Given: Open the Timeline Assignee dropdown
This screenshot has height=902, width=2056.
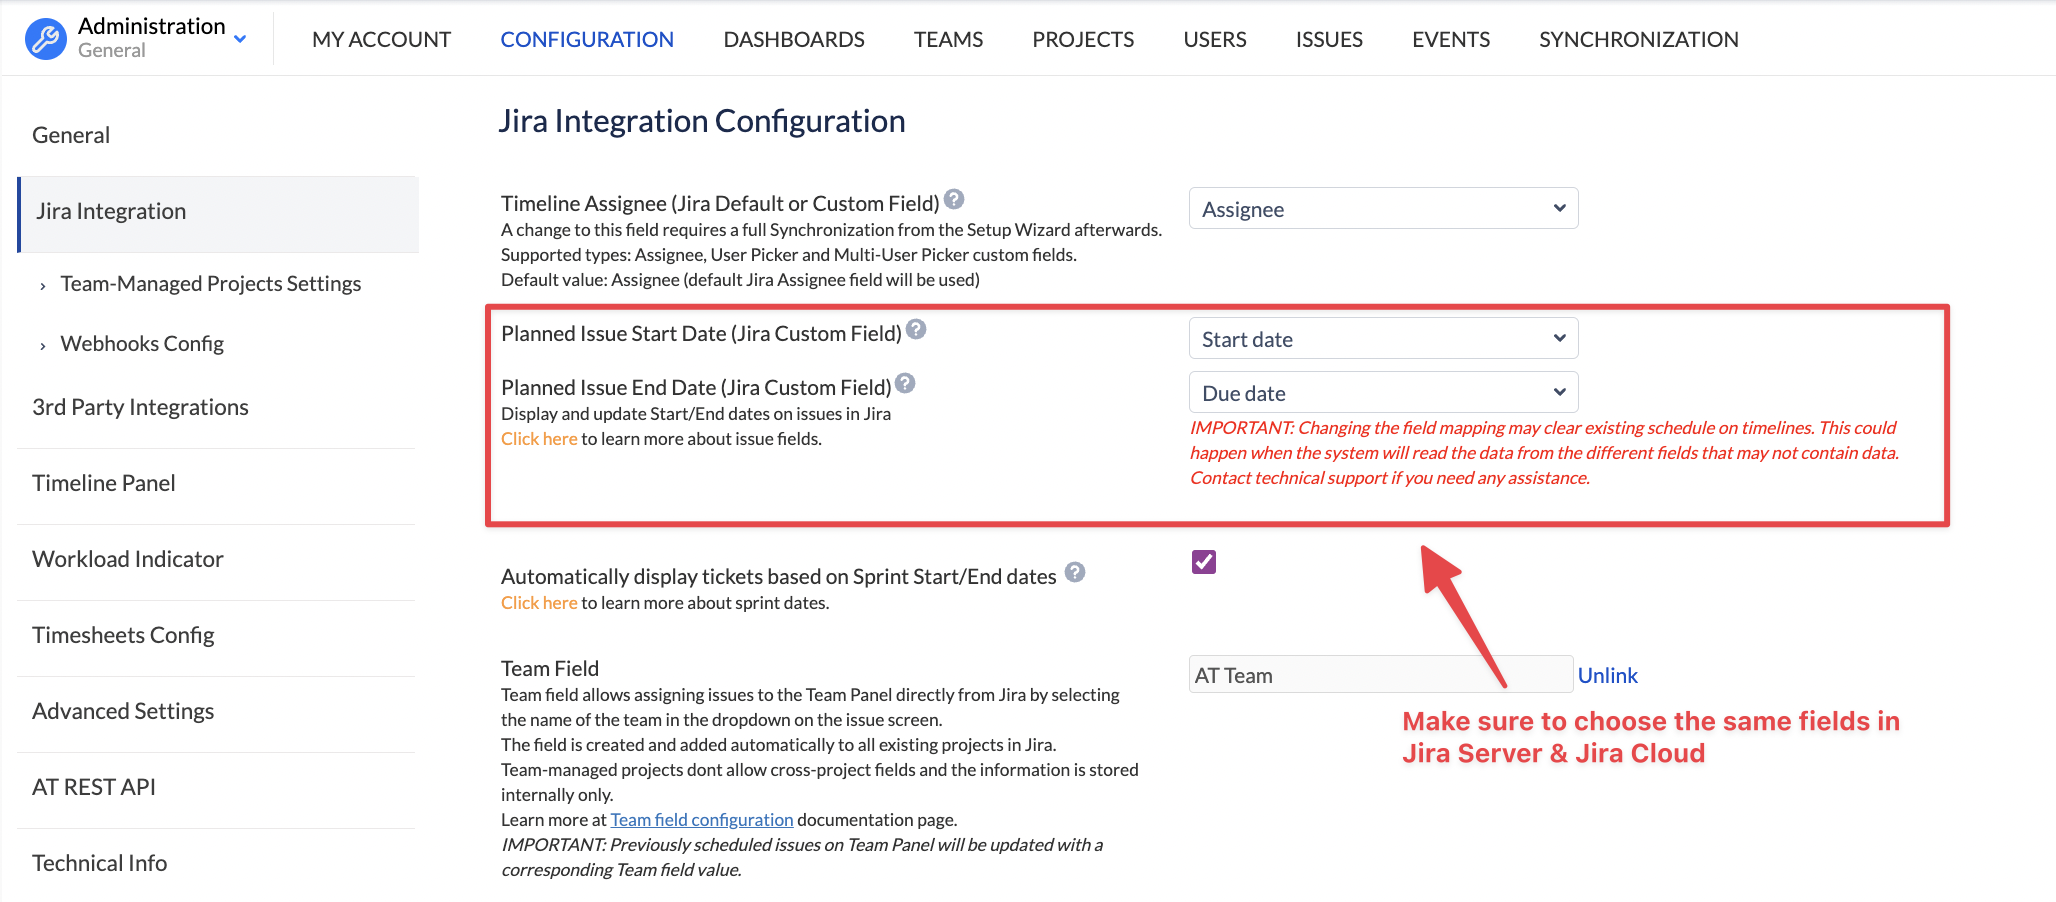Looking at the screenshot, I should [1383, 209].
